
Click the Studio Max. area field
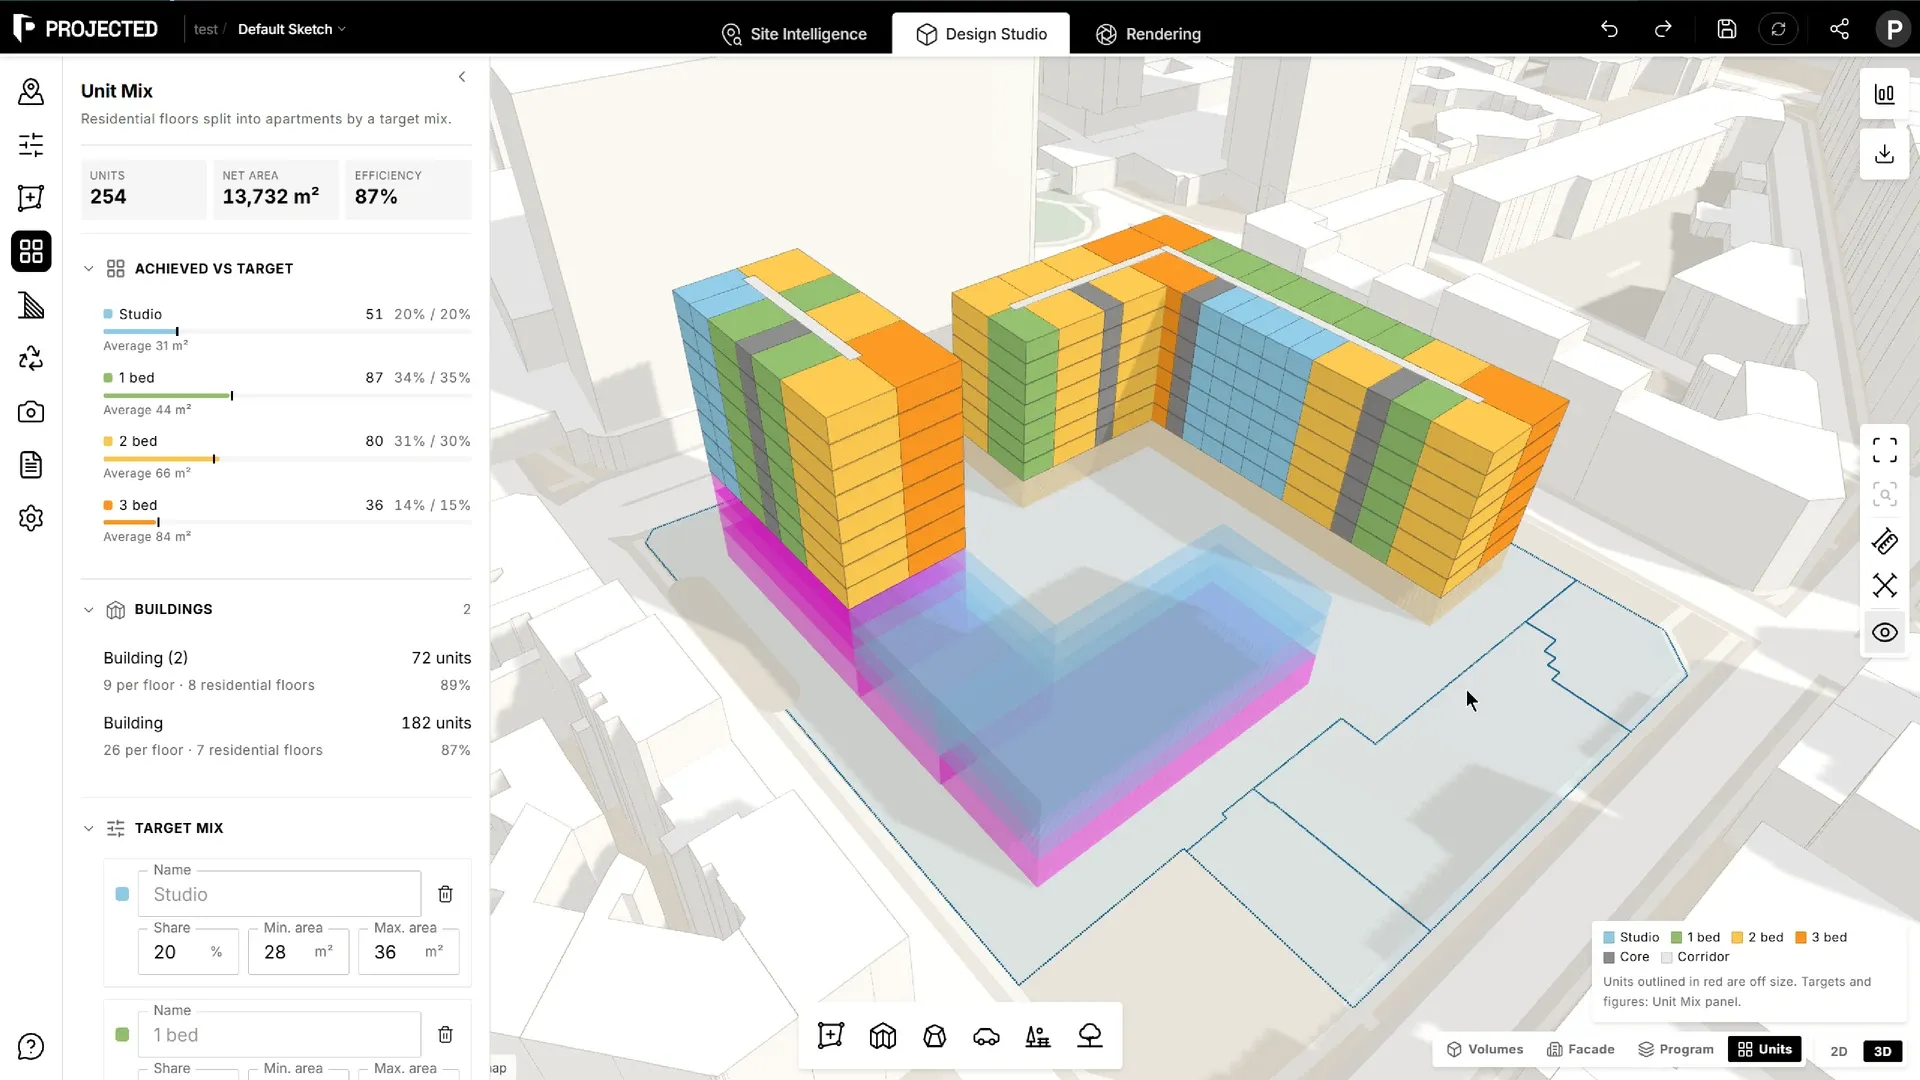pos(408,952)
